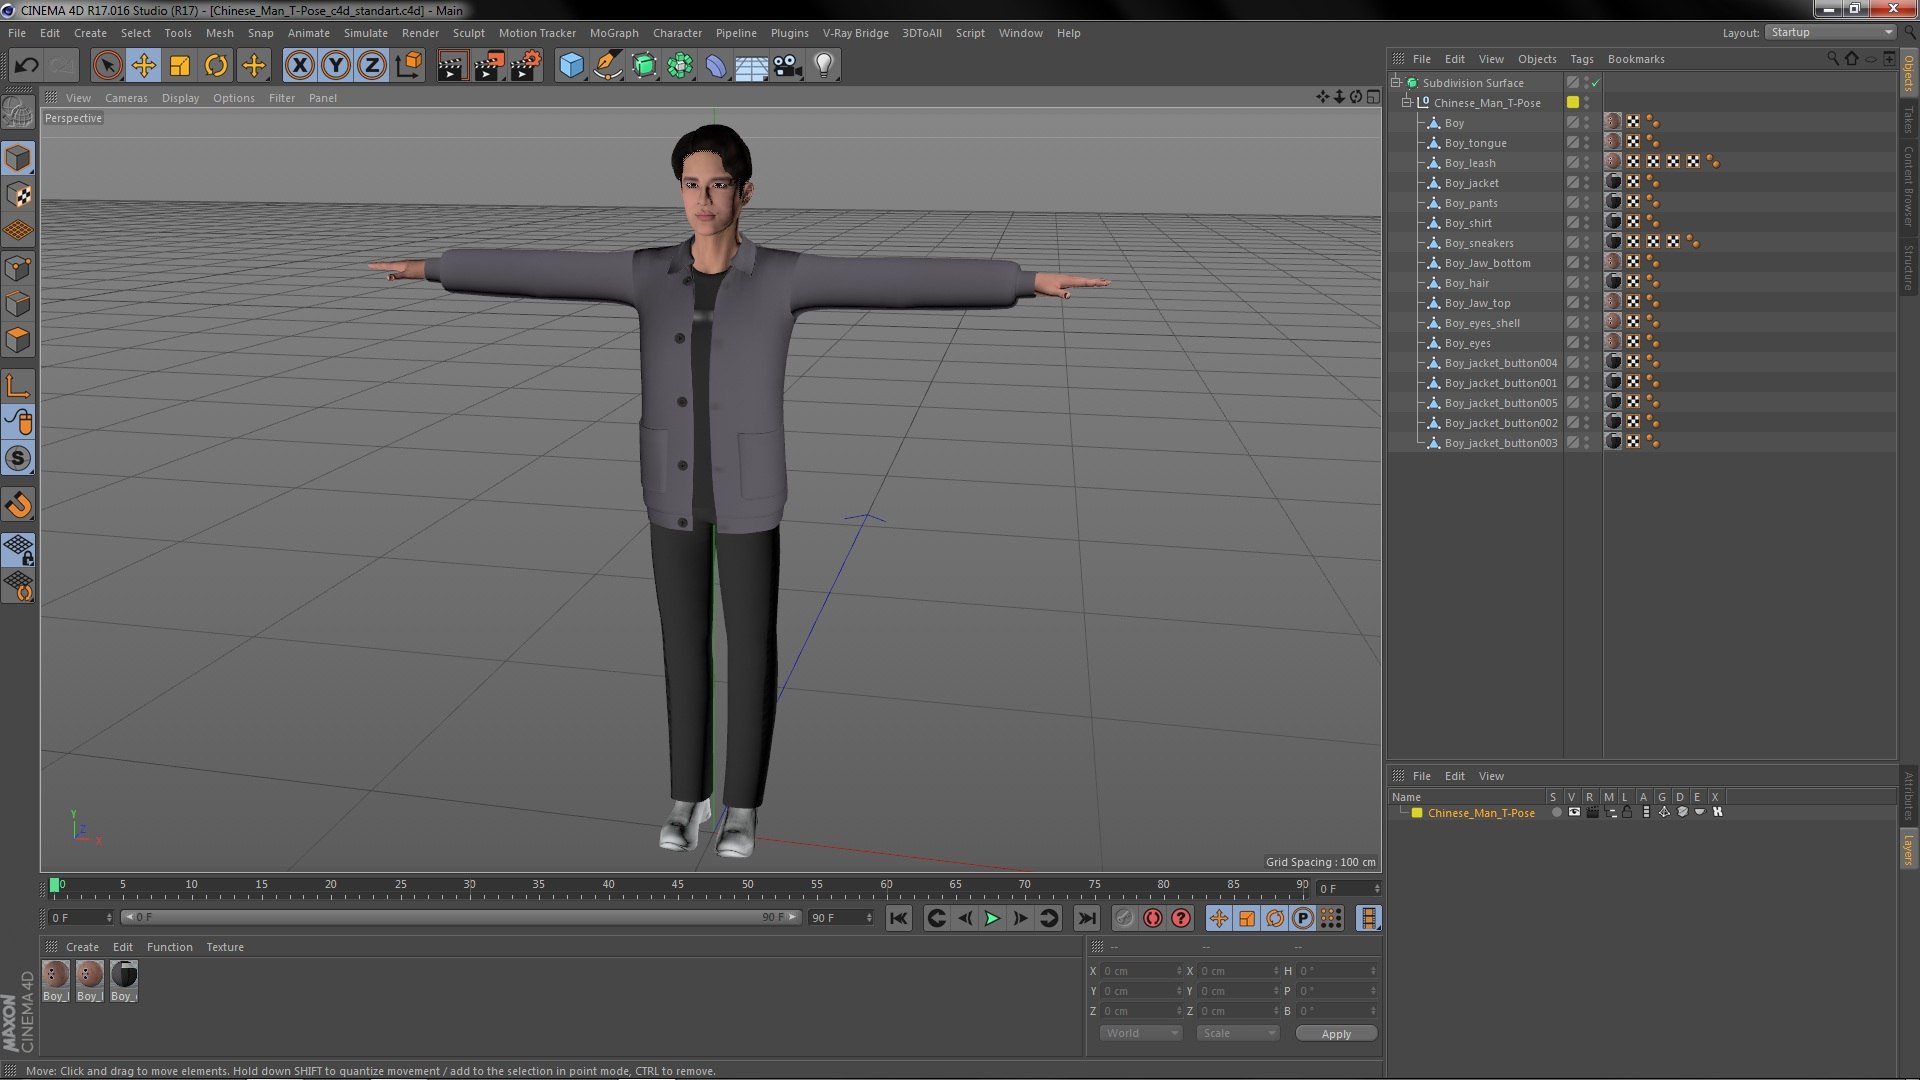Open the deformer (Bend) icon

point(716,66)
